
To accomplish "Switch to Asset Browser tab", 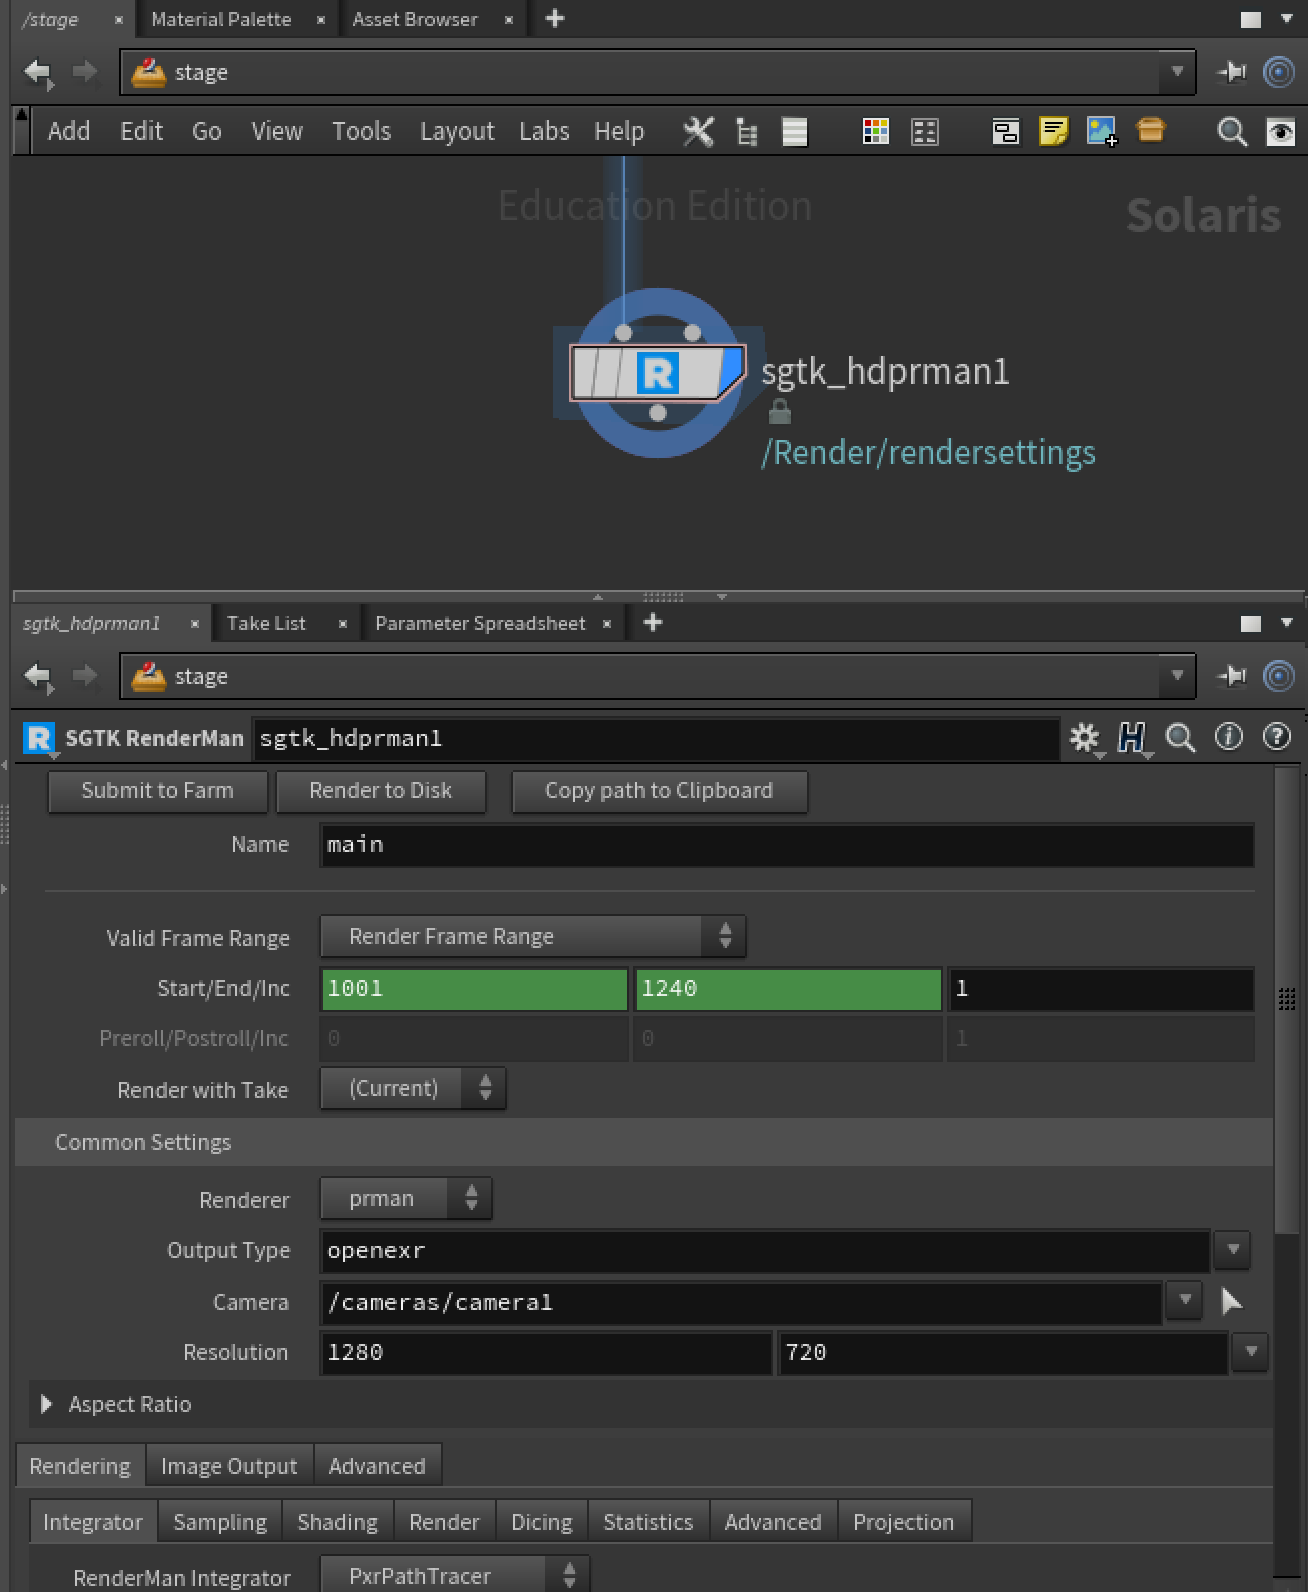I will pyautogui.click(x=415, y=19).
